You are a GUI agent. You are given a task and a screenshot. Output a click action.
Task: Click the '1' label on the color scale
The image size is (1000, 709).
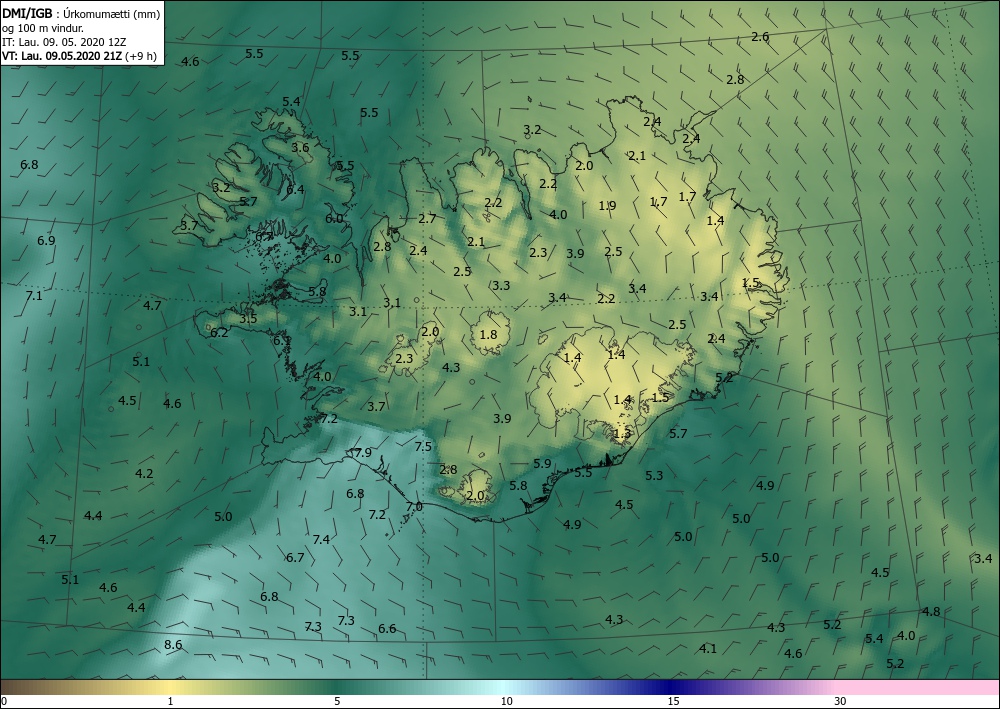tap(170, 701)
